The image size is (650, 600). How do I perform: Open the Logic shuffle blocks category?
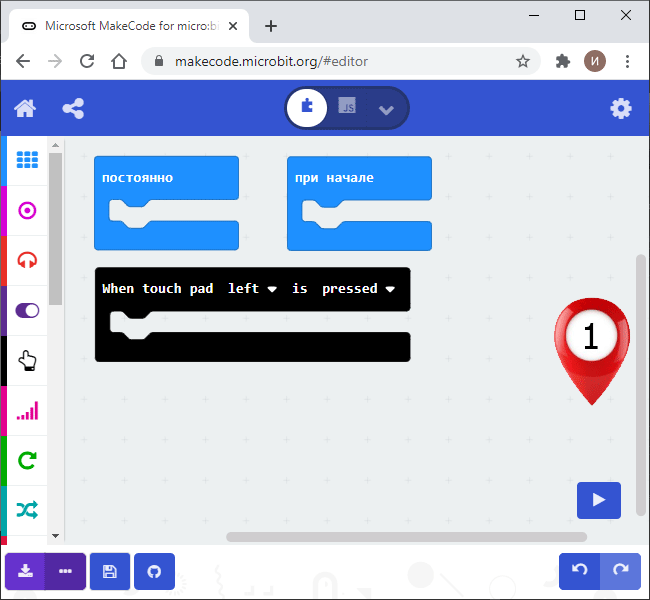(27, 510)
